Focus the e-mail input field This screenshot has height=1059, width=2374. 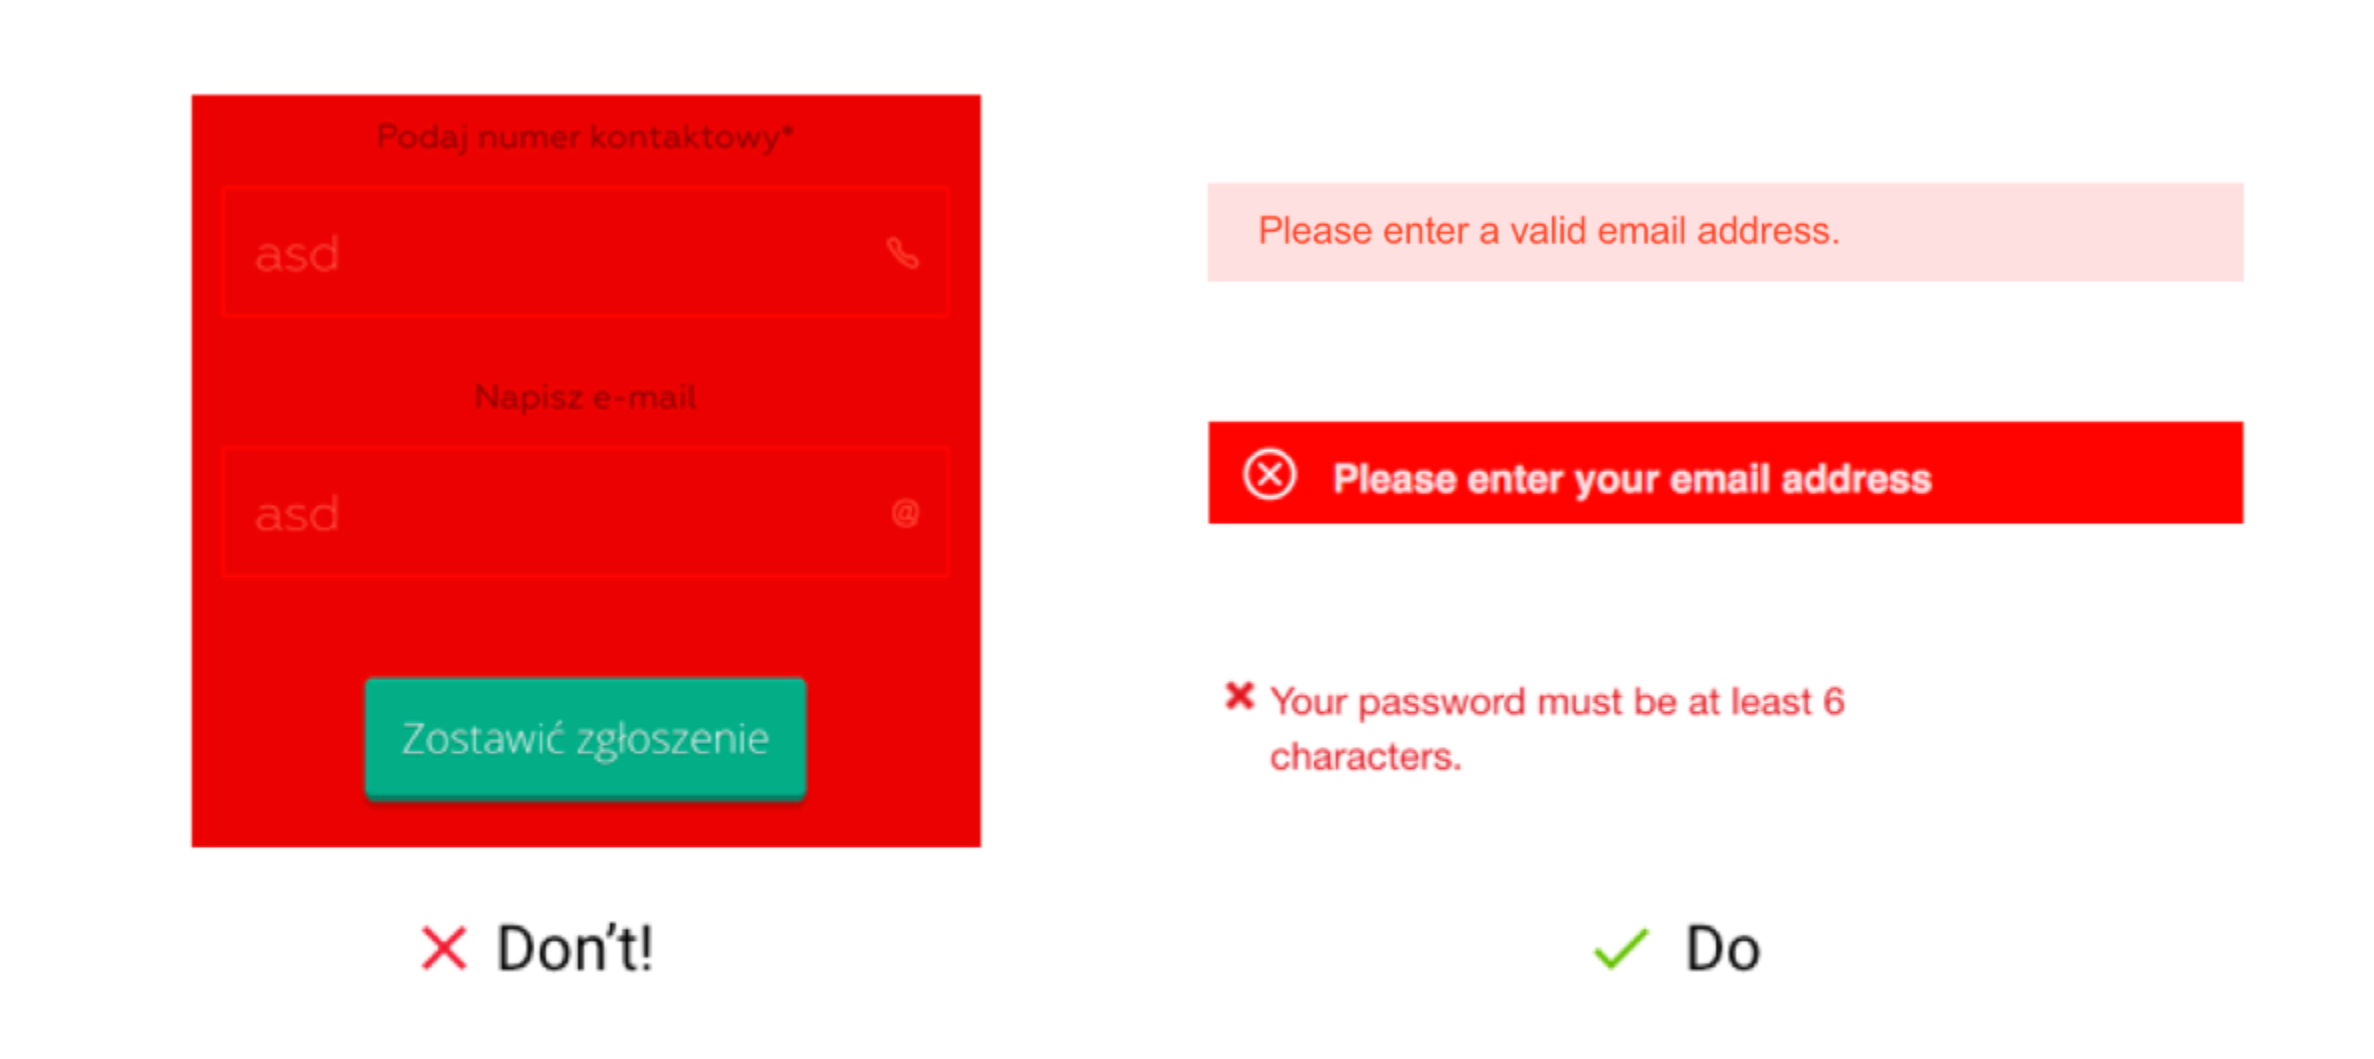[585, 512]
